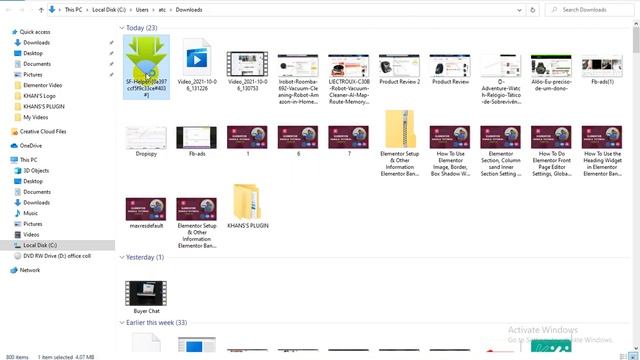This screenshot has height=360, width=640.
Task: Select the maxresdefault image file
Action: click(146, 209)
